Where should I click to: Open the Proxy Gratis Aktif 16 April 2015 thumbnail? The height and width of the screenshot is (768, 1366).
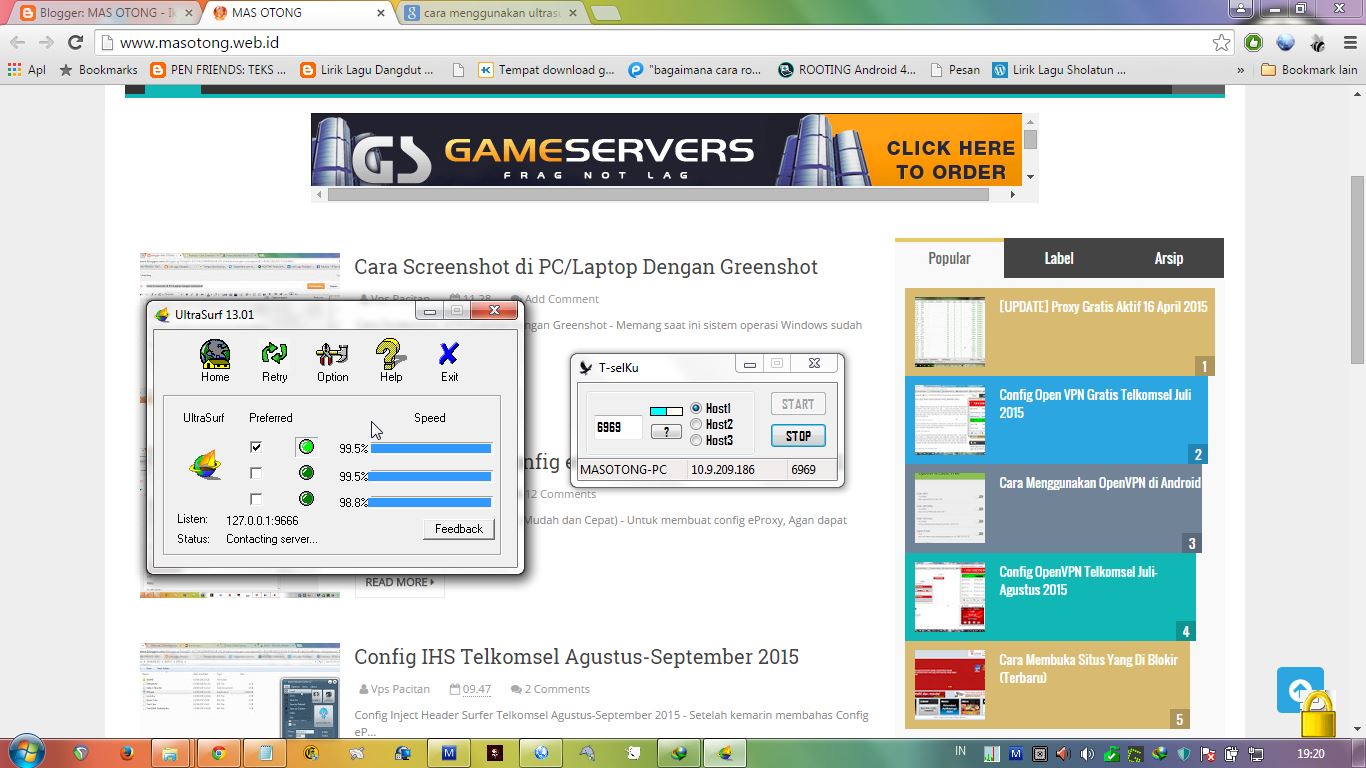coord(950,332)
